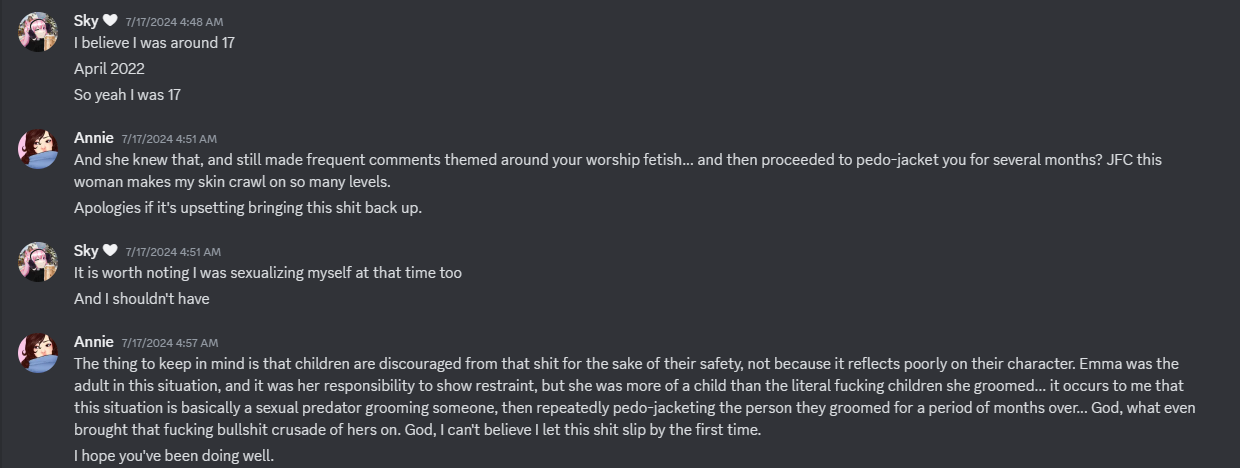Screen dimensions: 1240x468
Task: Open the Annie username on the 4:51 AM message
Action: pyautogui.click(x=94, y=138)
